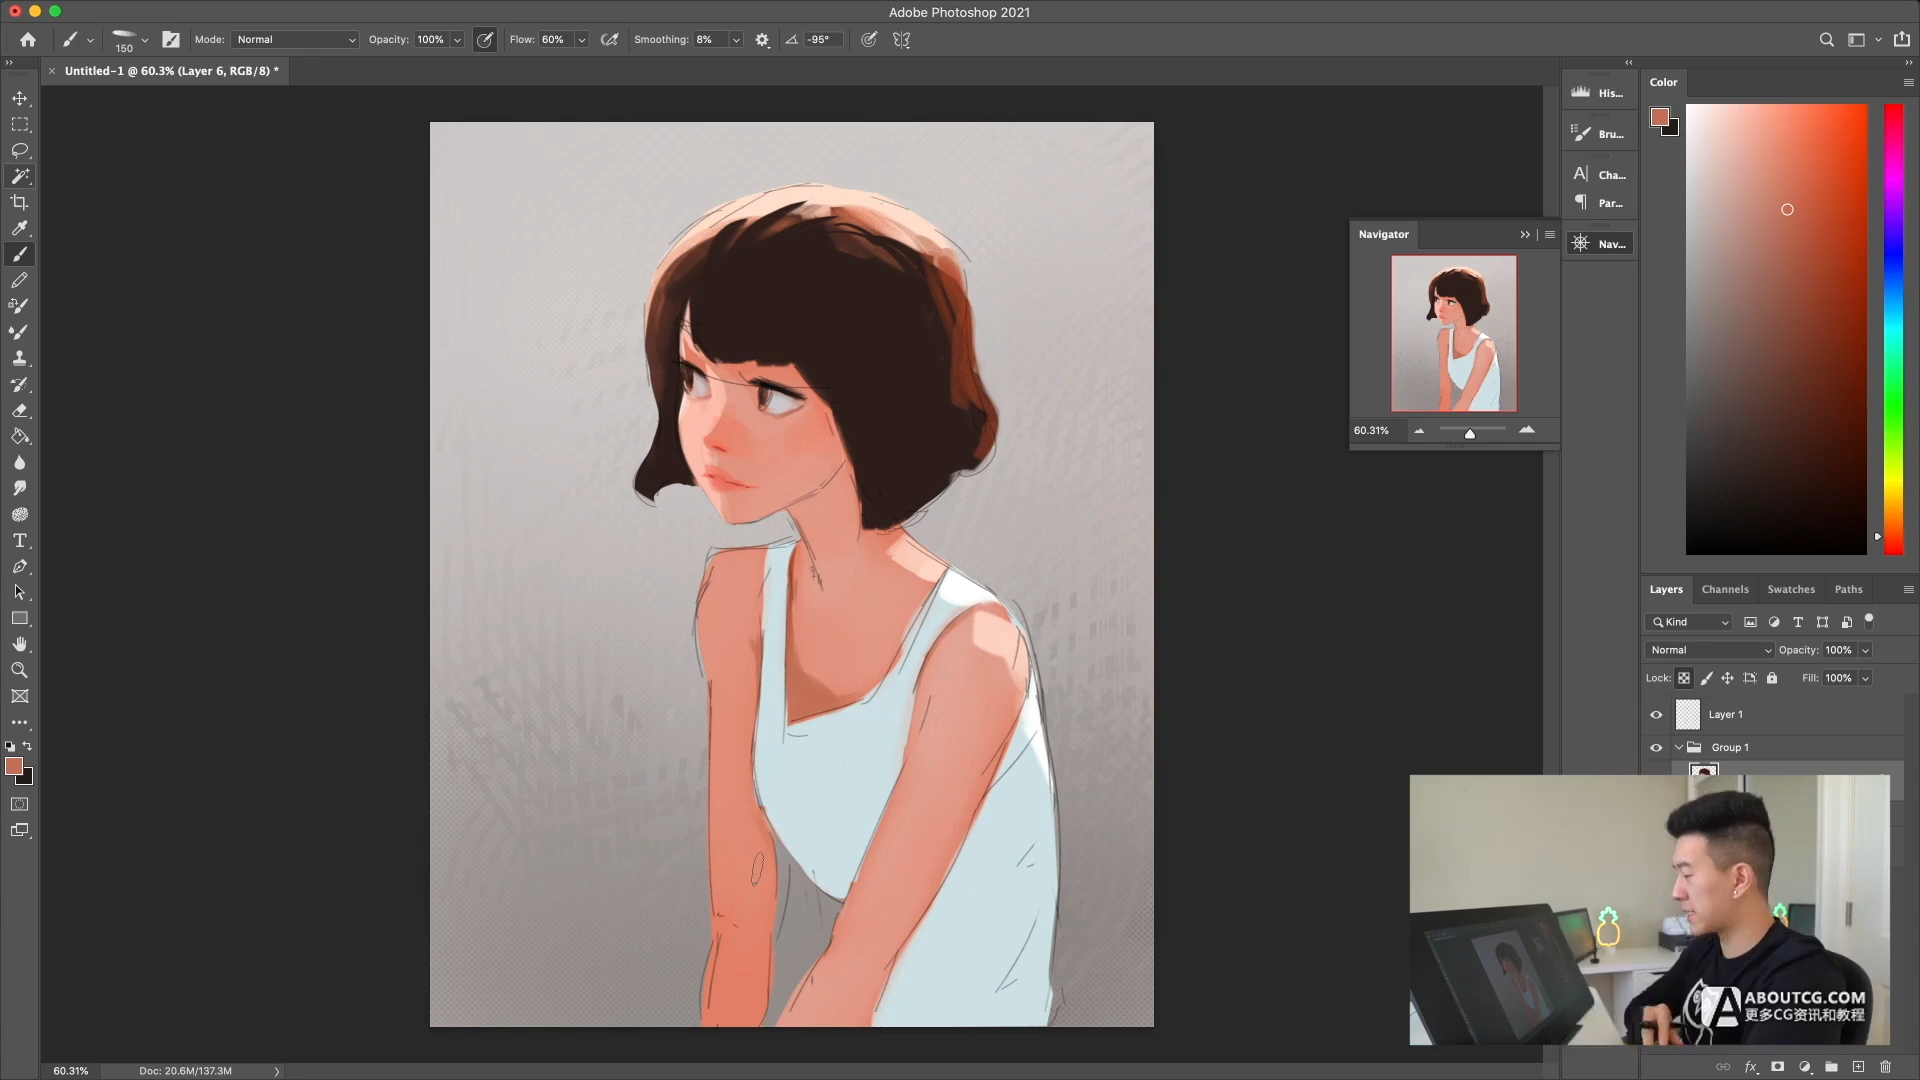
Task: Select the Brush tool in the toolbox
Action: pyautogui.click(x=19, y=254)
